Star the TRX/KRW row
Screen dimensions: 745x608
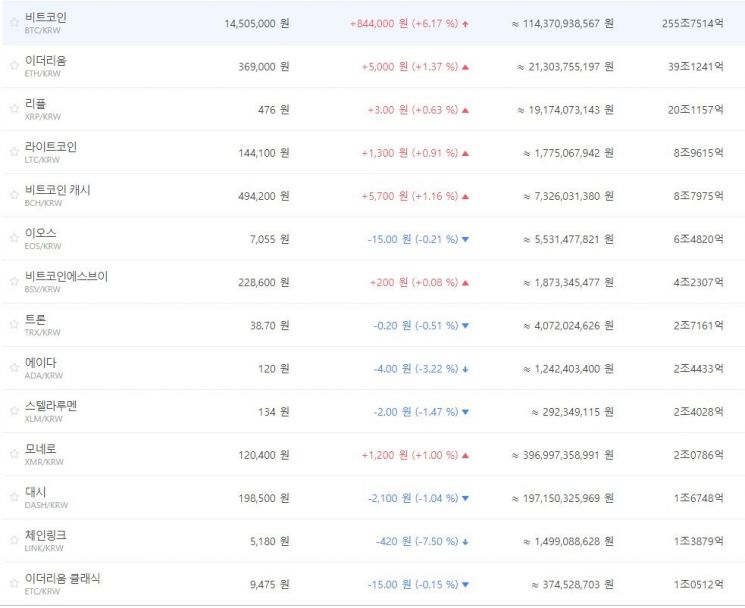click(14, 324)
